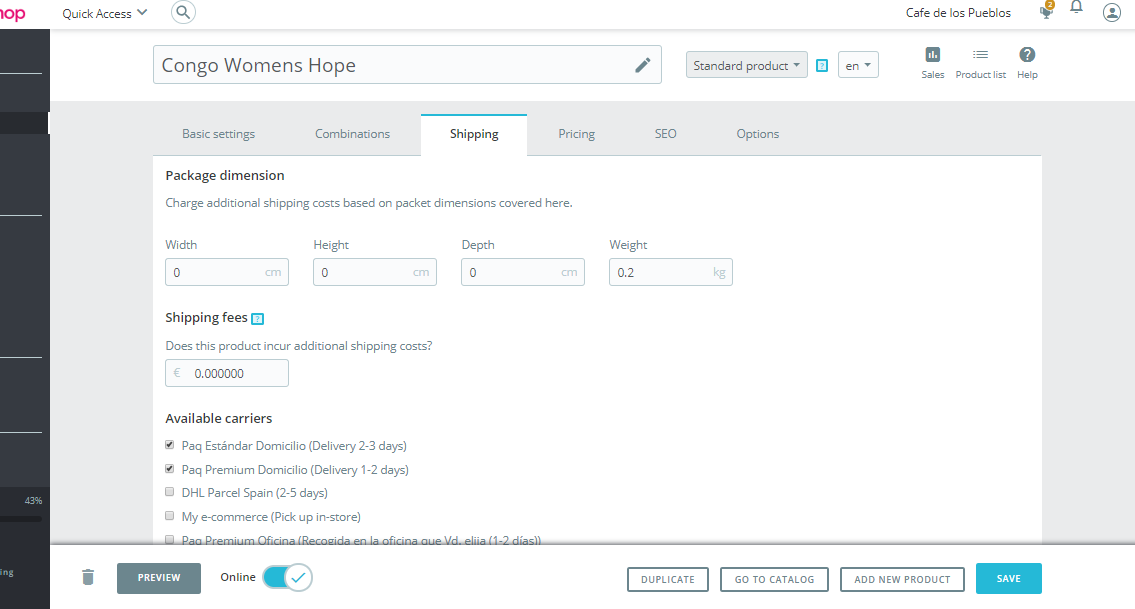Open the Help question mark icon
This screenshot has width=1135, height=609.
(1027, 63)
